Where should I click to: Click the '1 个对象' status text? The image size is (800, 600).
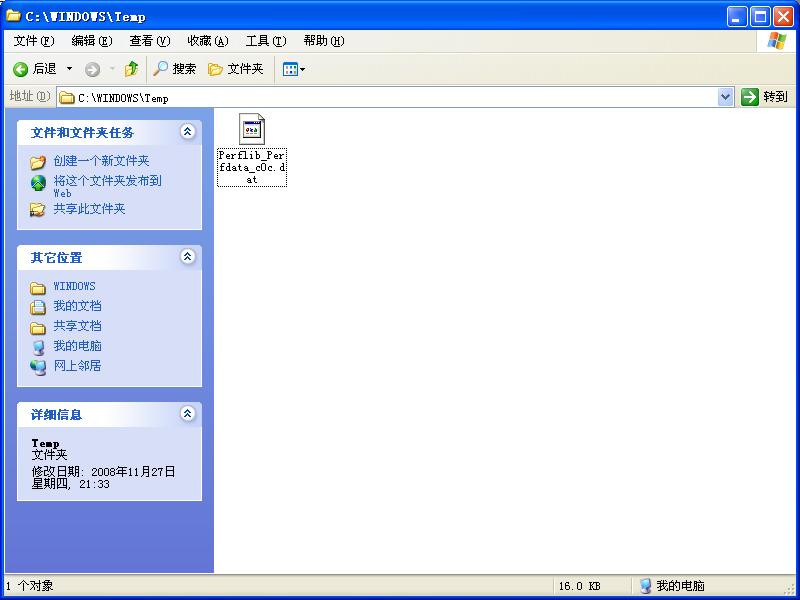(30, 586)
